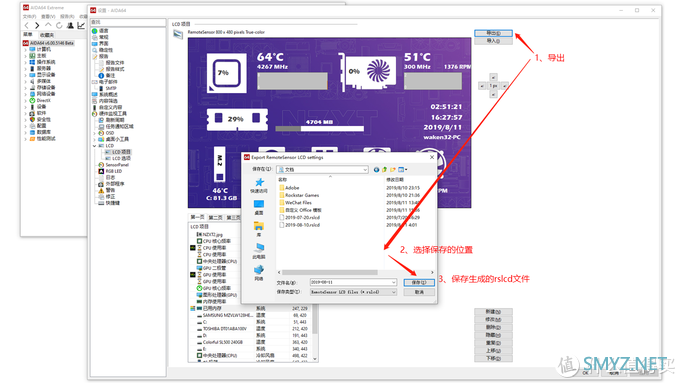Image resolution: width=680 pixels, height=383 pixels.
Task: Open 查看(V) menu in AIDA64 Extreme window
Action: [48, 16]
